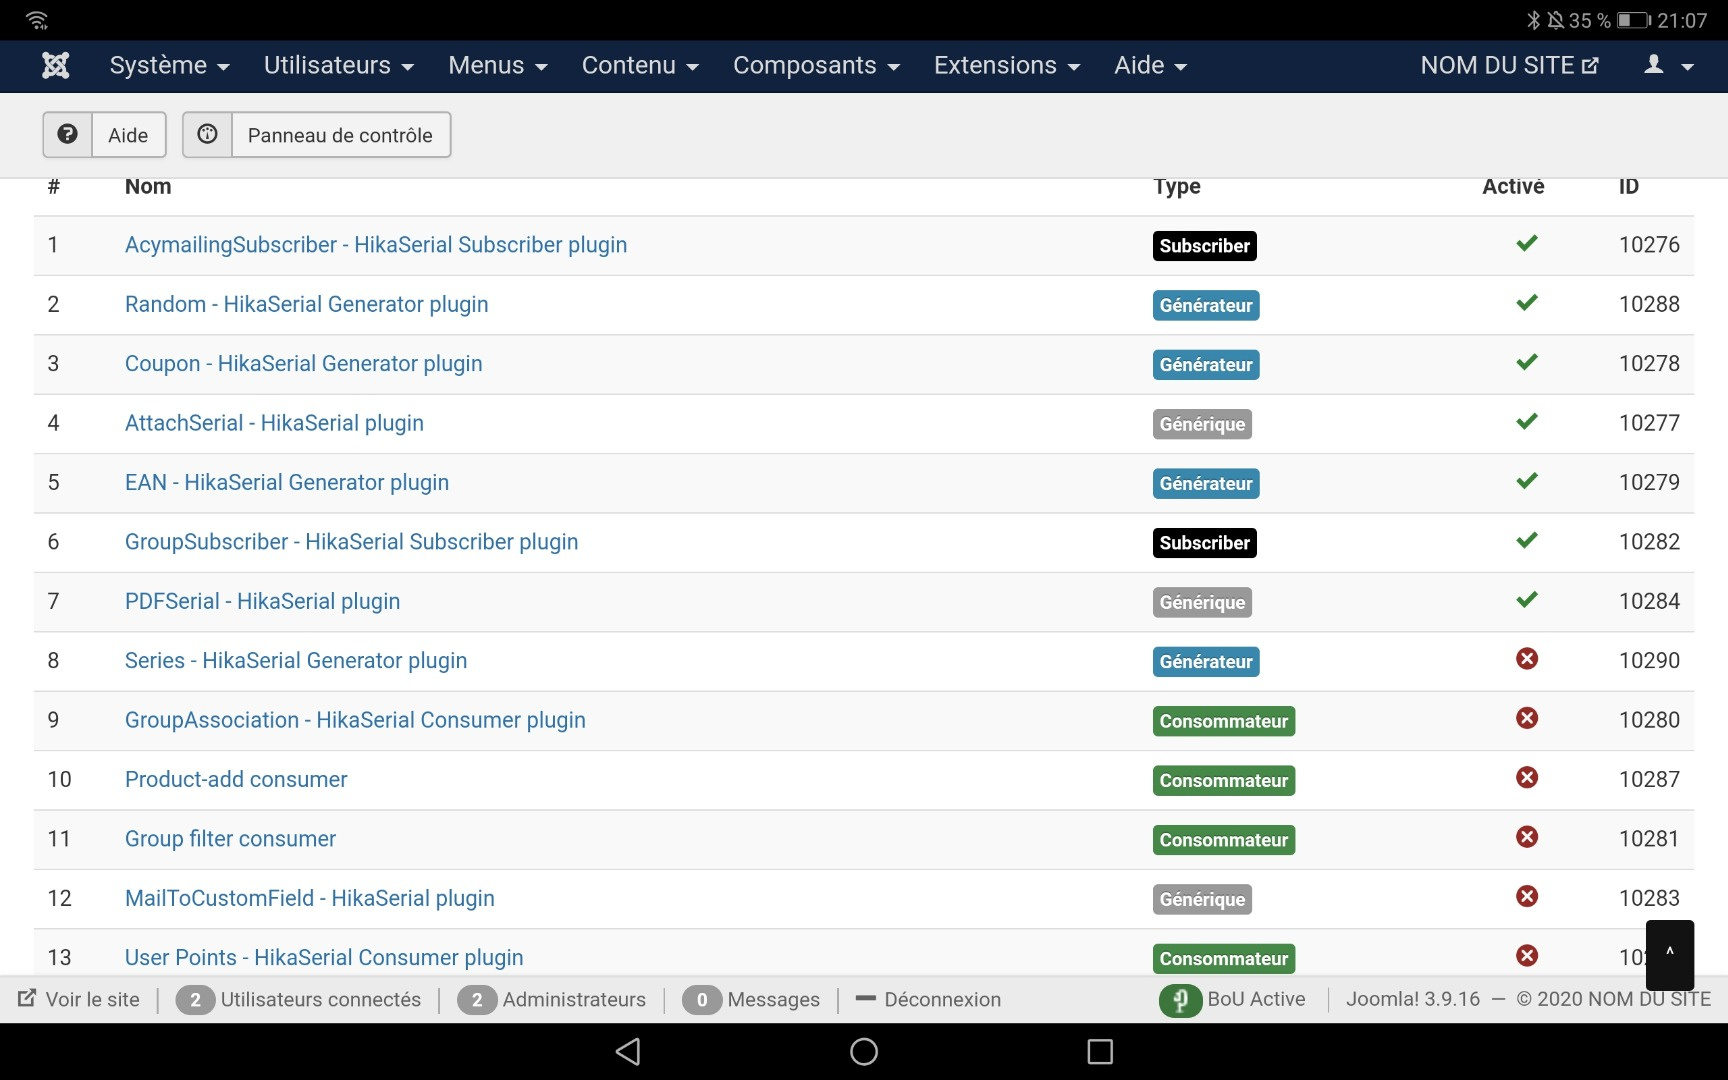The image size is (1728, 1080).
Task: Open EAN - HikaSerial Generator plugin
Action: click(287, 483)
